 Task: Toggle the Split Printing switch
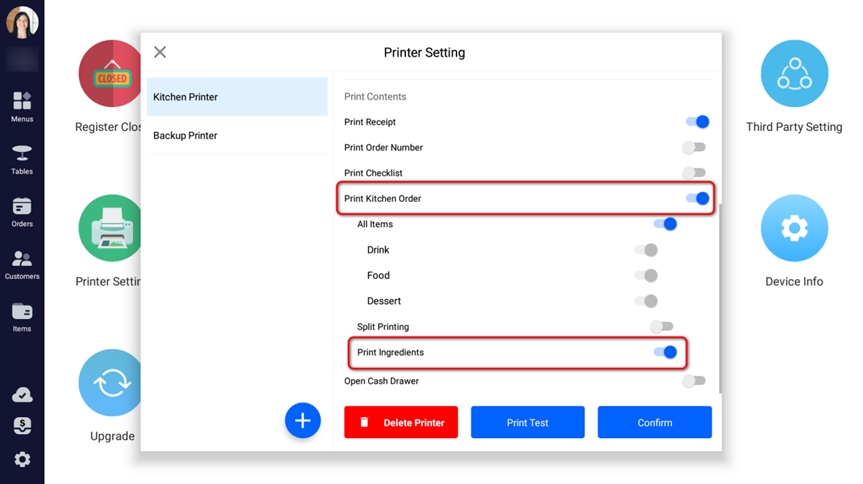click(661, 327)
